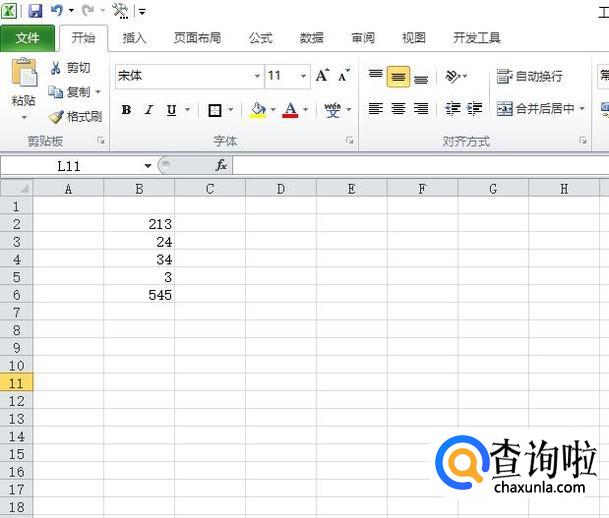Image resolution: width=609 pixels, height=518 pixels.
Task: Open font group dialog launcher
Action: coord(350,141)
